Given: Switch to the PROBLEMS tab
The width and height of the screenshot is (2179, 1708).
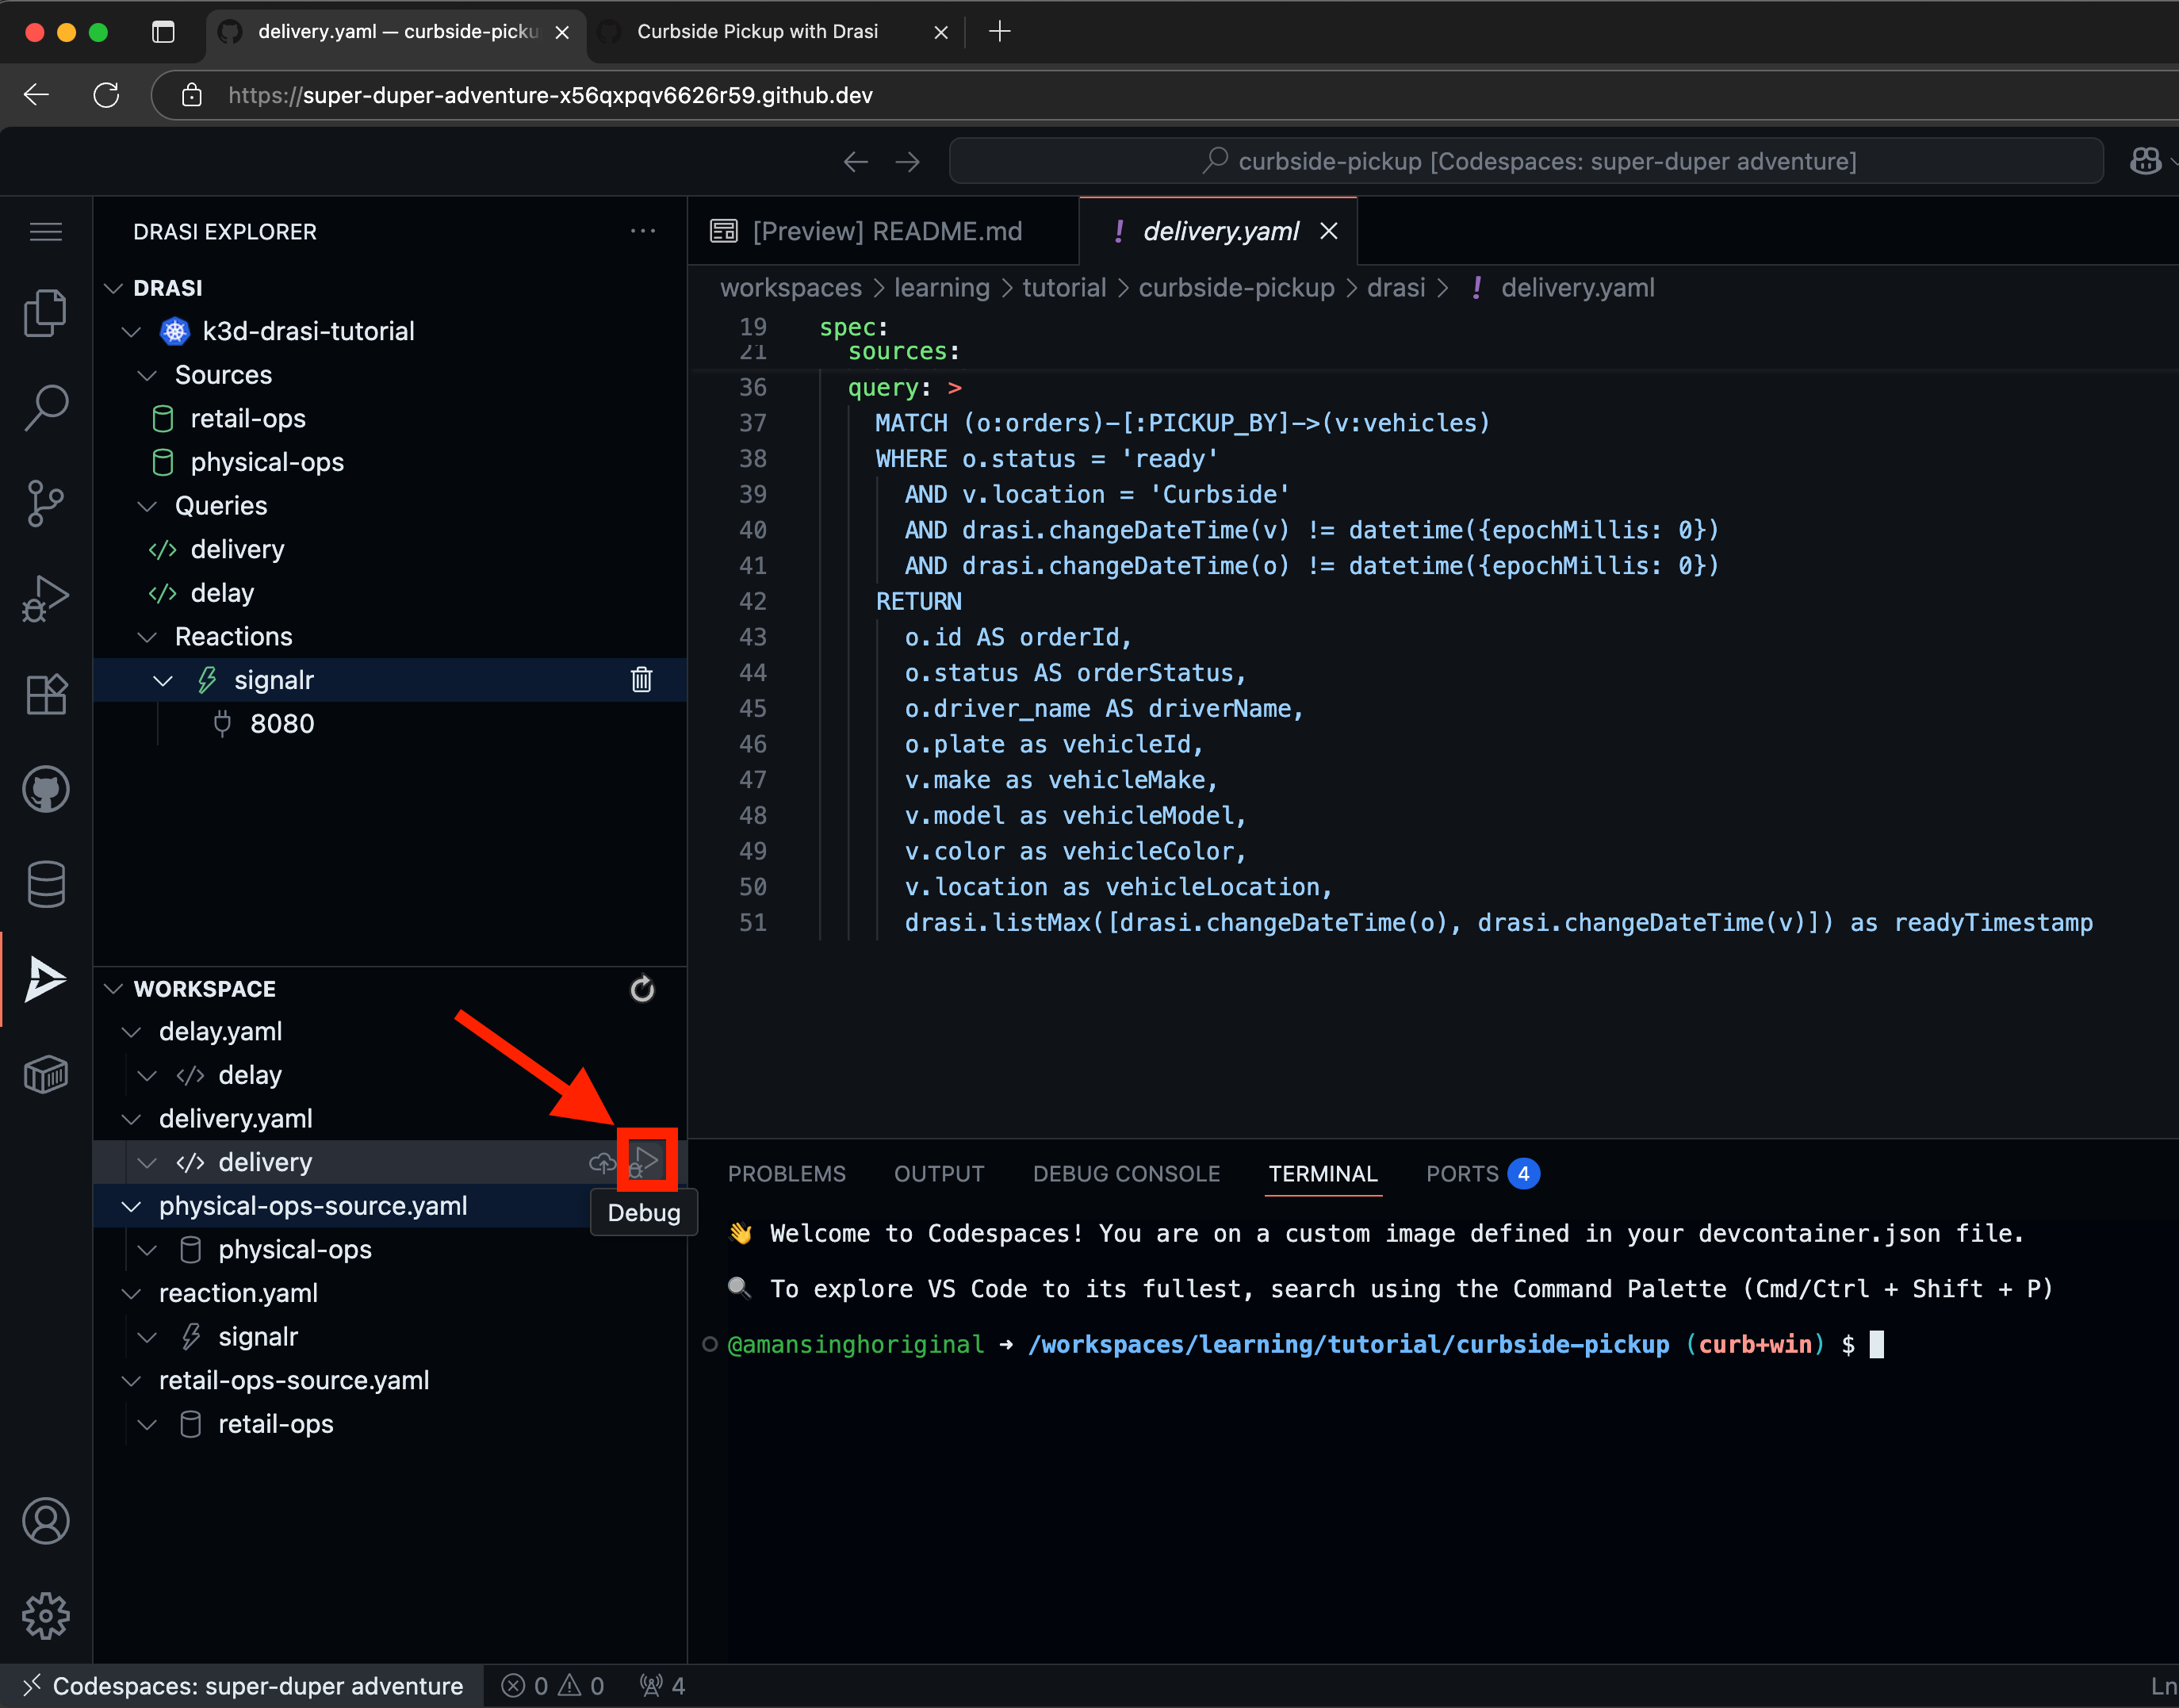Looking at the screenshot, I should click(786, 1173).
